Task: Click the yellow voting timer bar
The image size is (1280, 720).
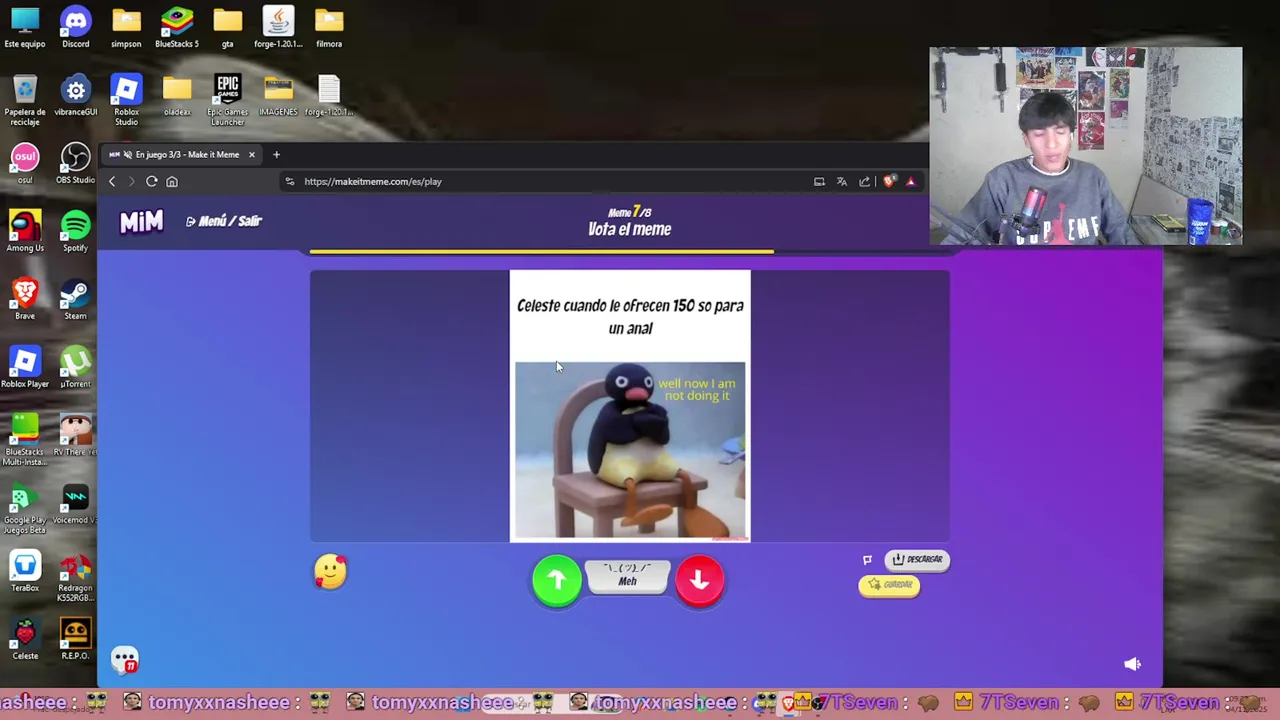Action: (541, 252)
